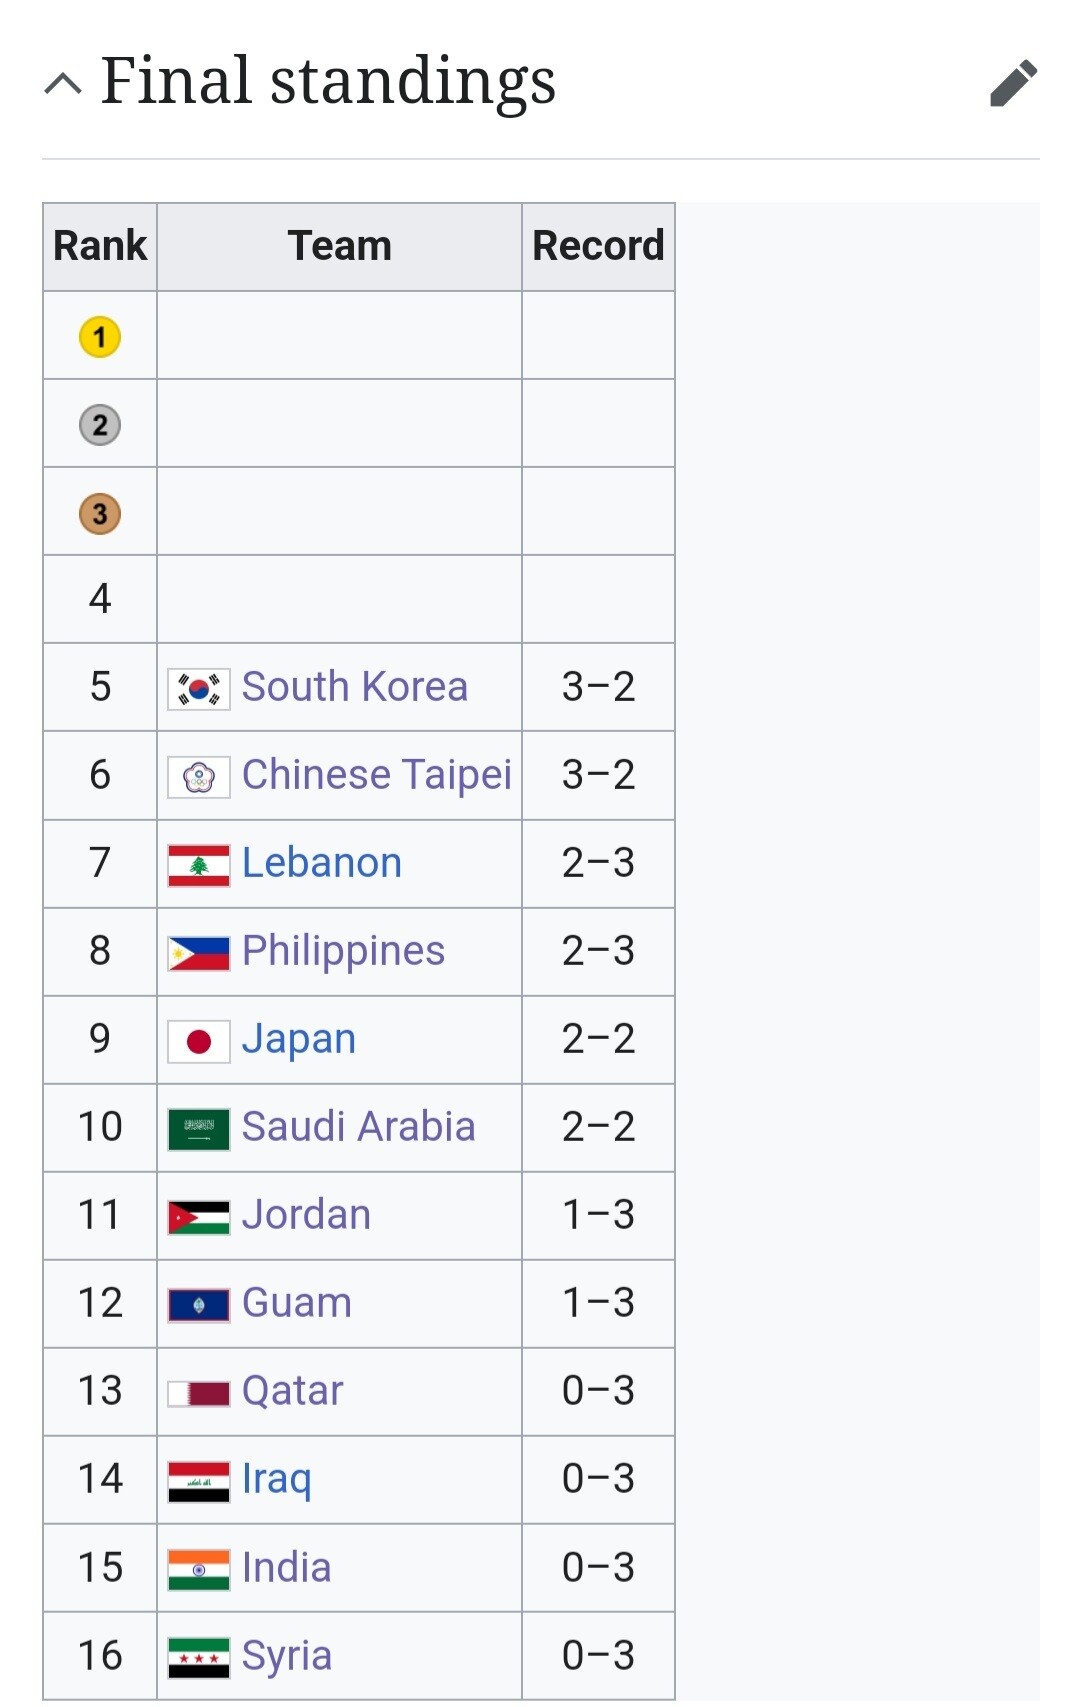
Task: Open the Iraq team link
Action: pos(277,1479)
